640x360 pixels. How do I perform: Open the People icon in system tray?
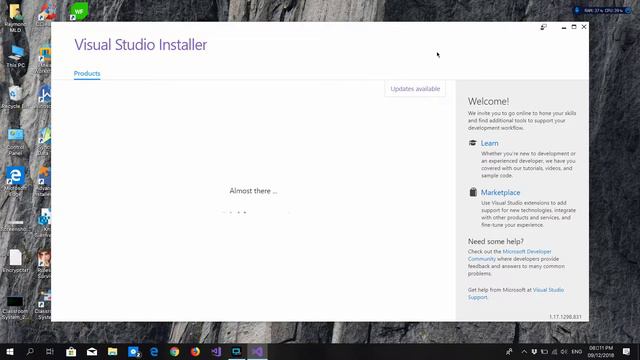(509, 351)
